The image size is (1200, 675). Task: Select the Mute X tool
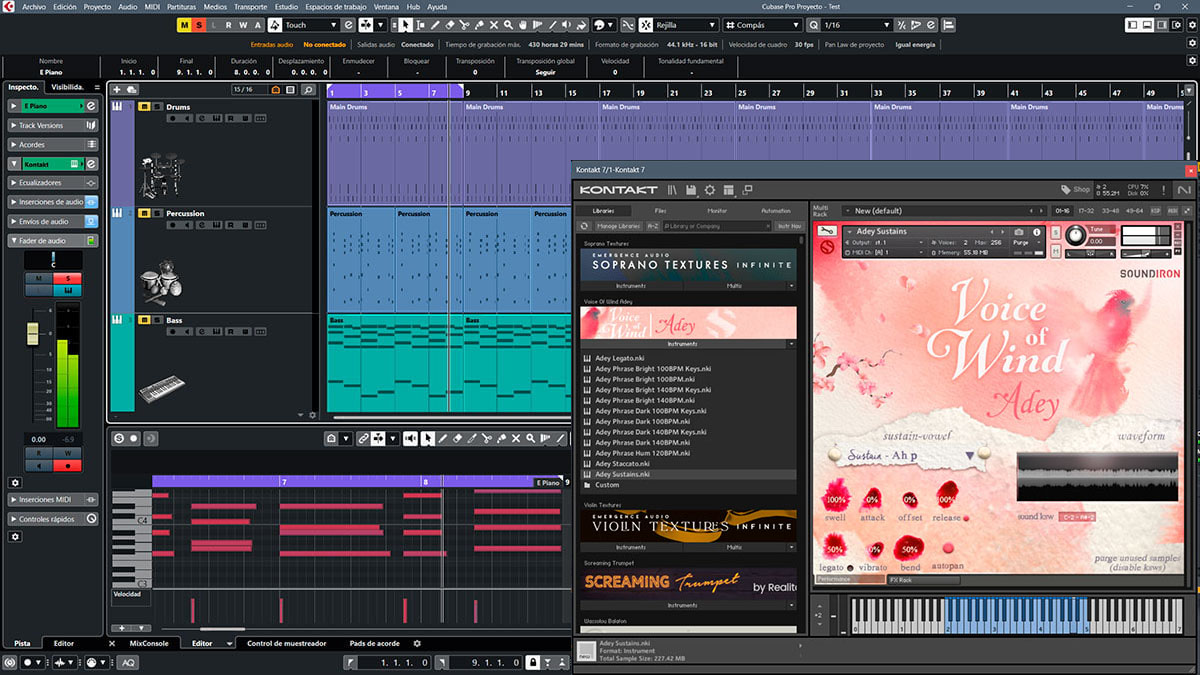point(495,24)
